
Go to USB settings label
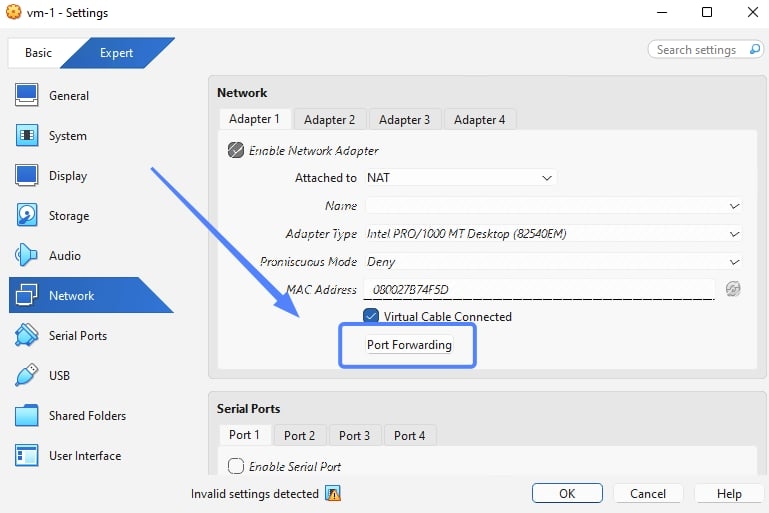click(59, 376)
